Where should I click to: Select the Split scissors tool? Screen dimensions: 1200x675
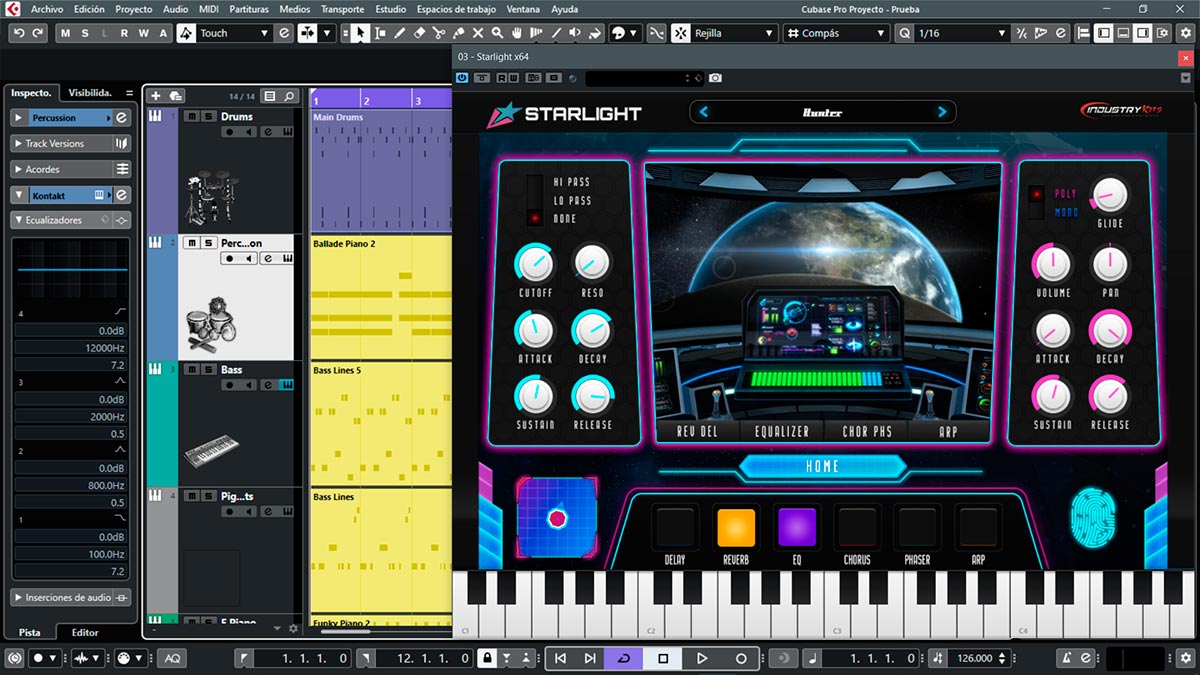pos(439,33)
